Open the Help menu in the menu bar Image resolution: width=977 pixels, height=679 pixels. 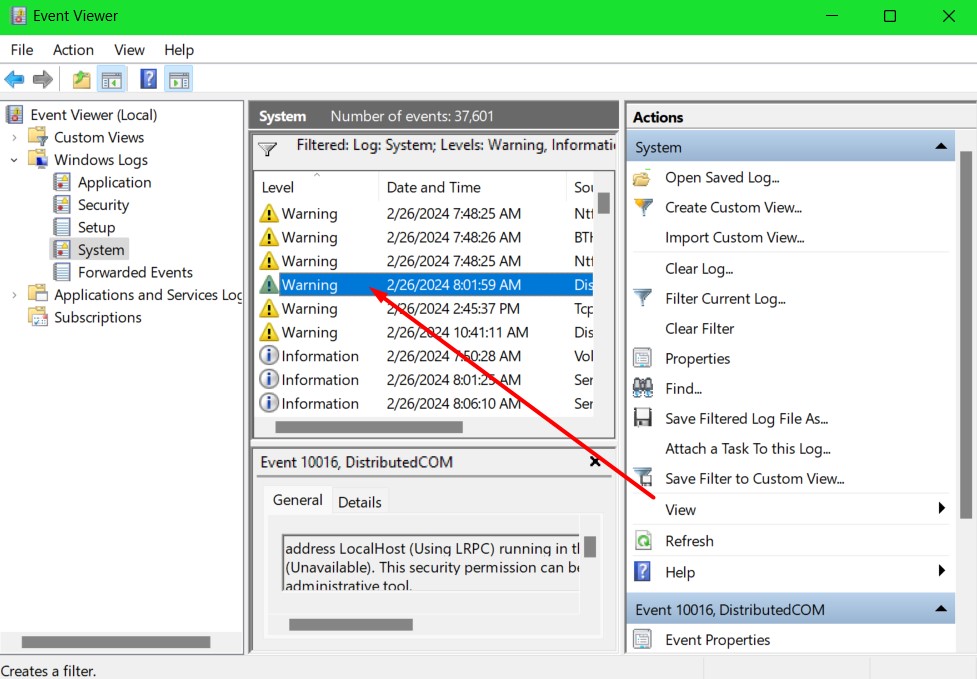coord(179,50)
